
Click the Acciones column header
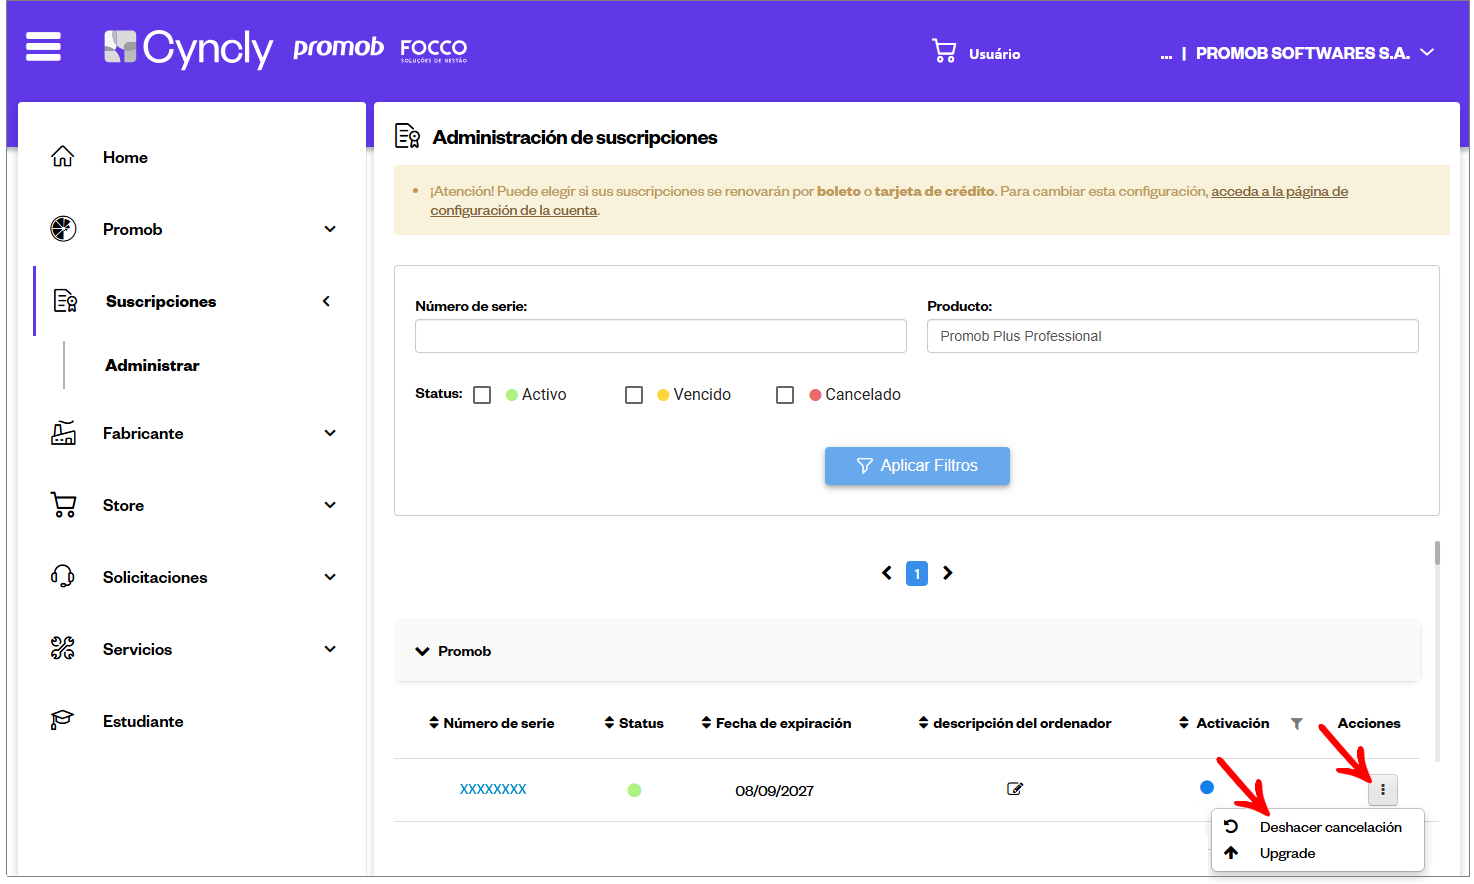[1369, 723]
